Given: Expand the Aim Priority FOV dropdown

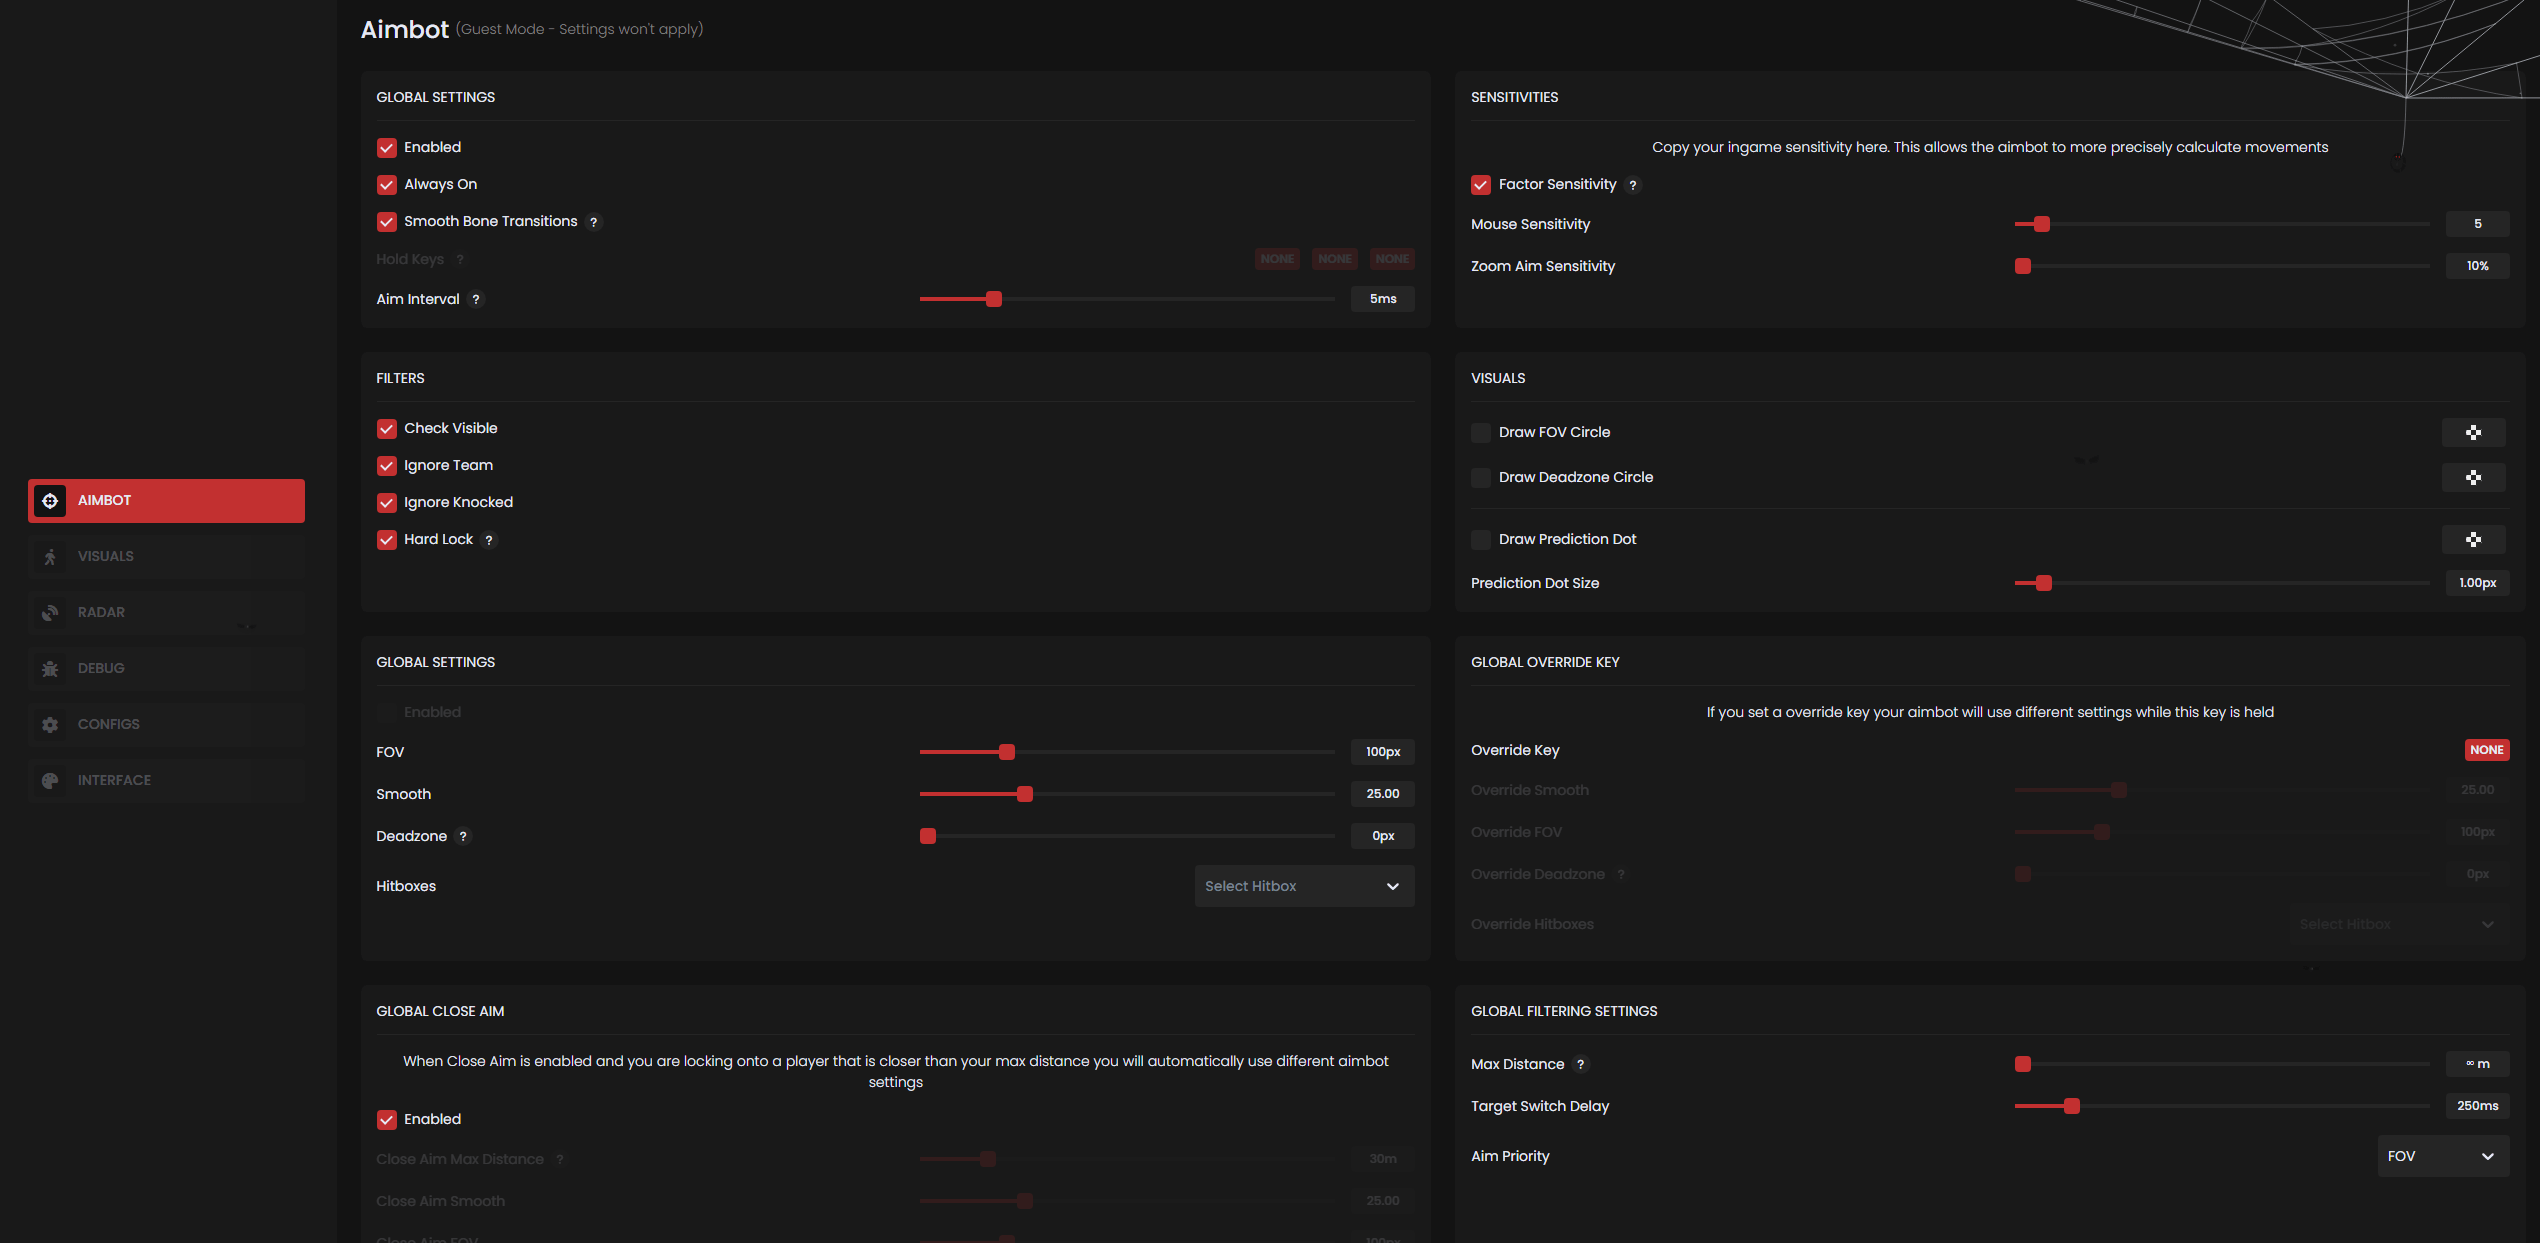Looking at the screenshot, I should pos(2441,1156).
